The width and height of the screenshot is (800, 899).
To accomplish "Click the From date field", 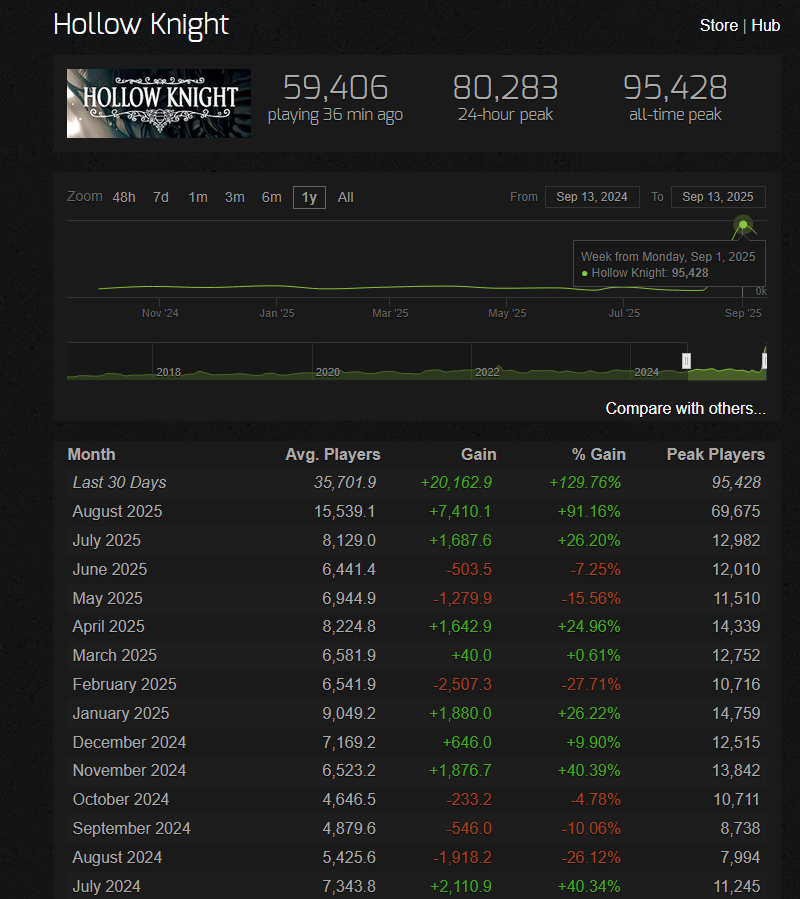I will point(592,197).
